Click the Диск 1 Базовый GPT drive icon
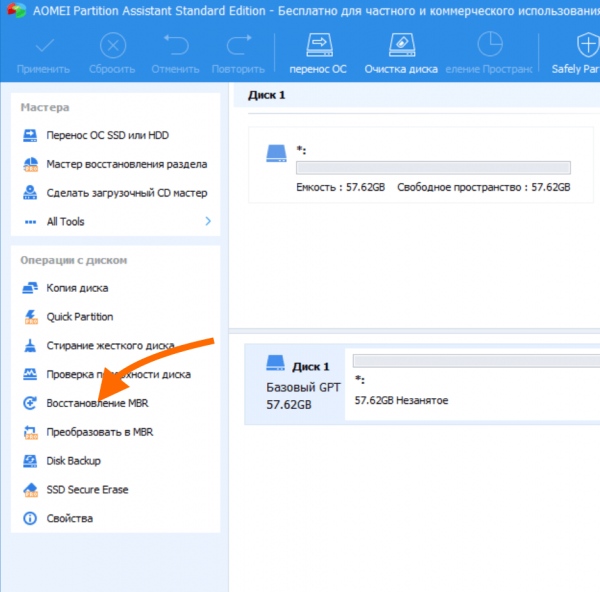Viewport: 600px width, 592px height. (276, 363)
